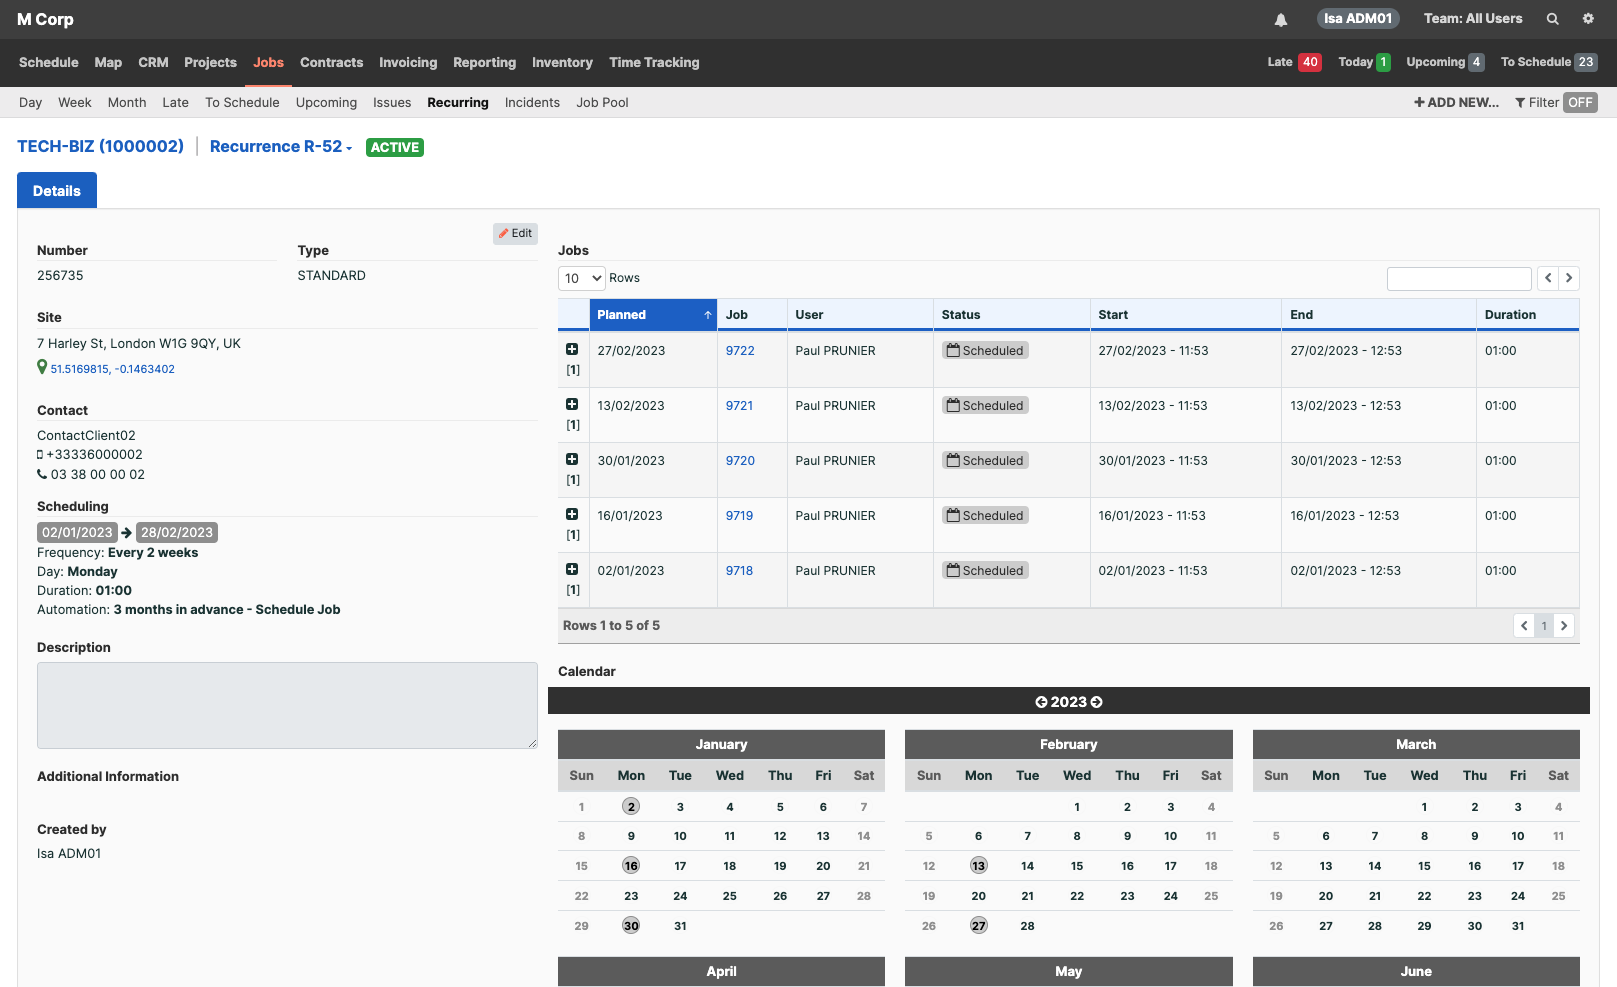Open job link 9721
Viewport: 1617px width, 987px height.
tap(739, 406)
